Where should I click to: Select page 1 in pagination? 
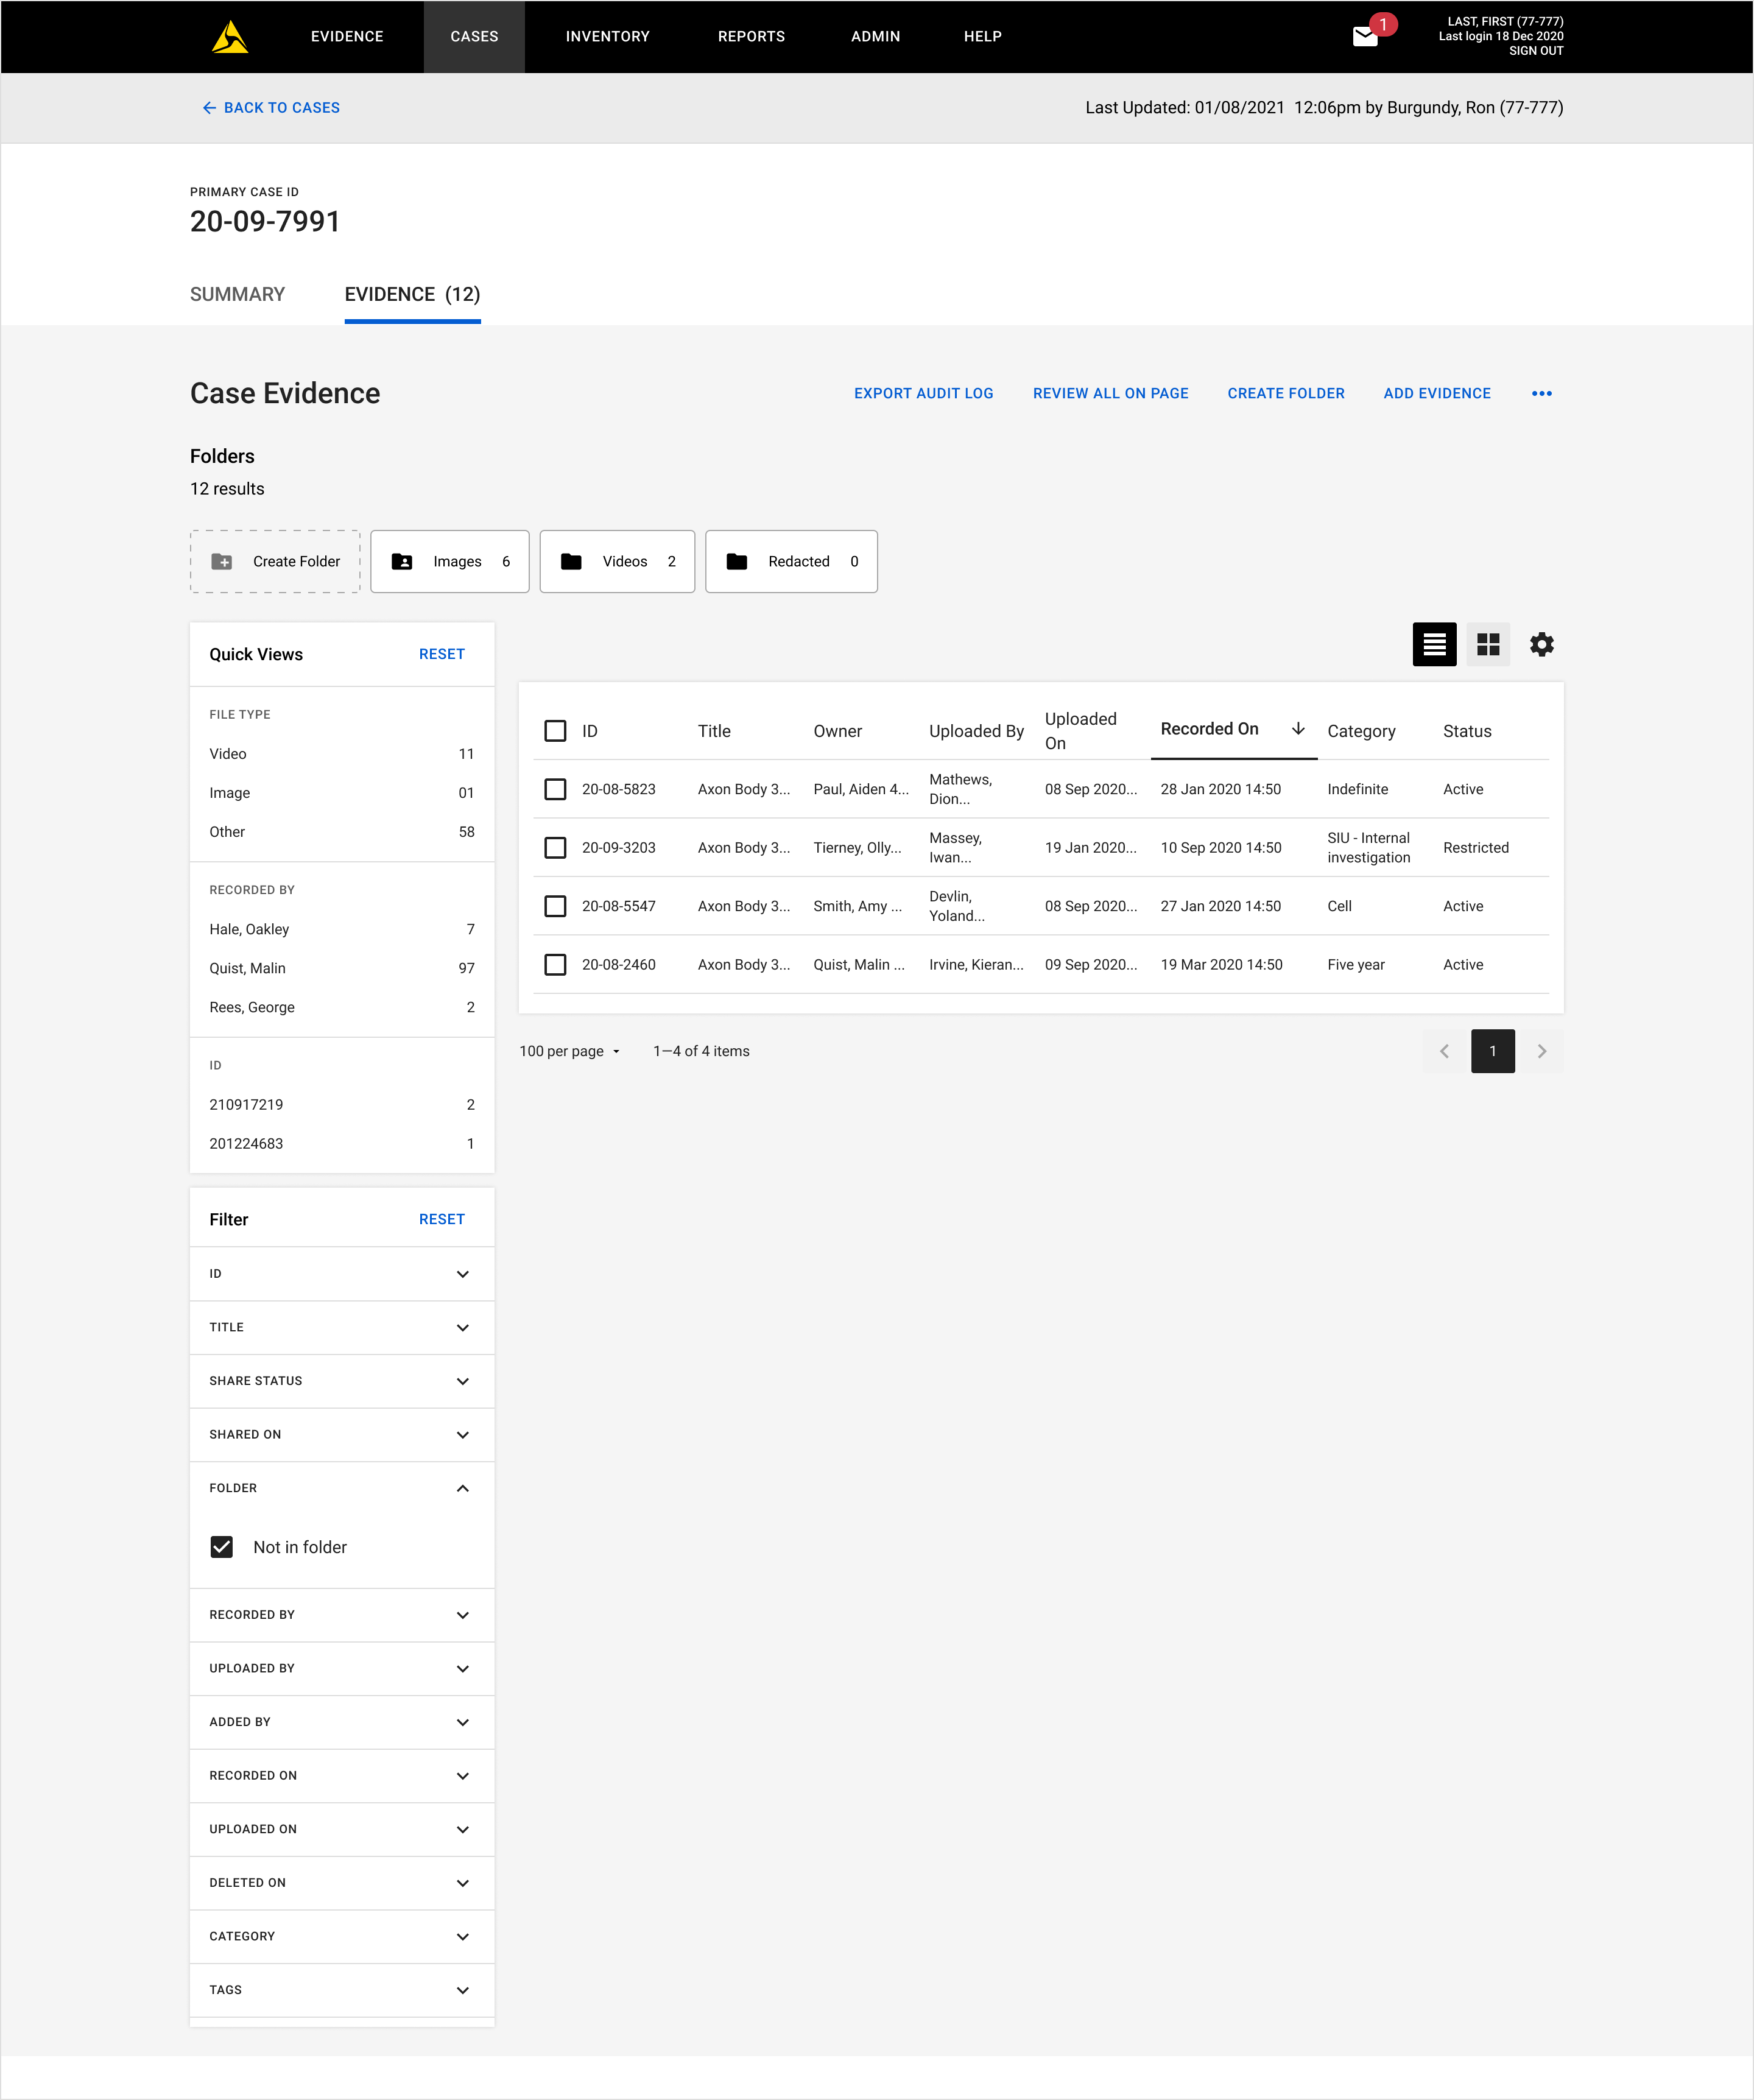tap(1492, 1051)
